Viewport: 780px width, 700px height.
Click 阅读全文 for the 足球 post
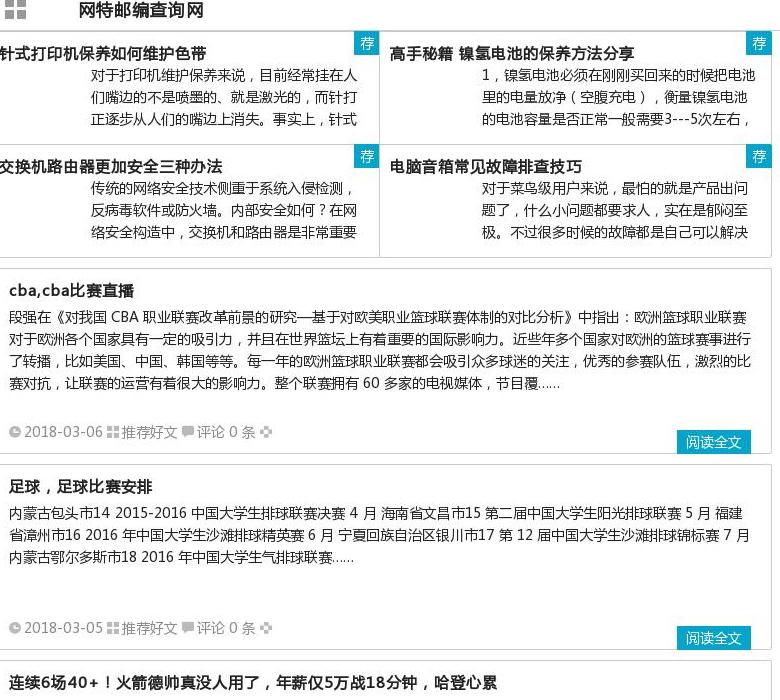click(713, 638)
